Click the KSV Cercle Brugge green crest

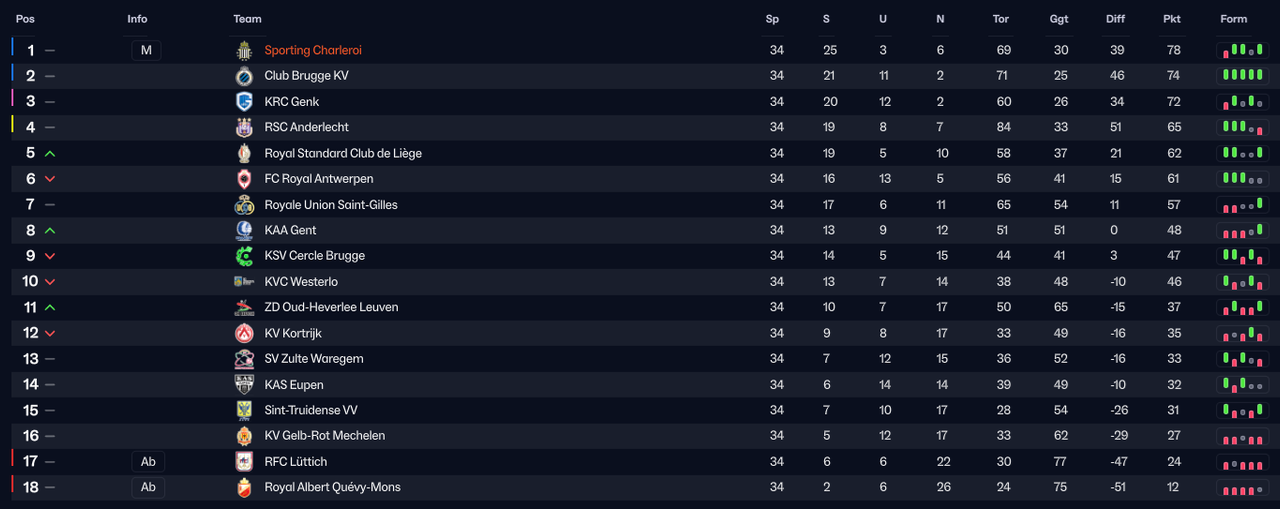coord(244,256)
